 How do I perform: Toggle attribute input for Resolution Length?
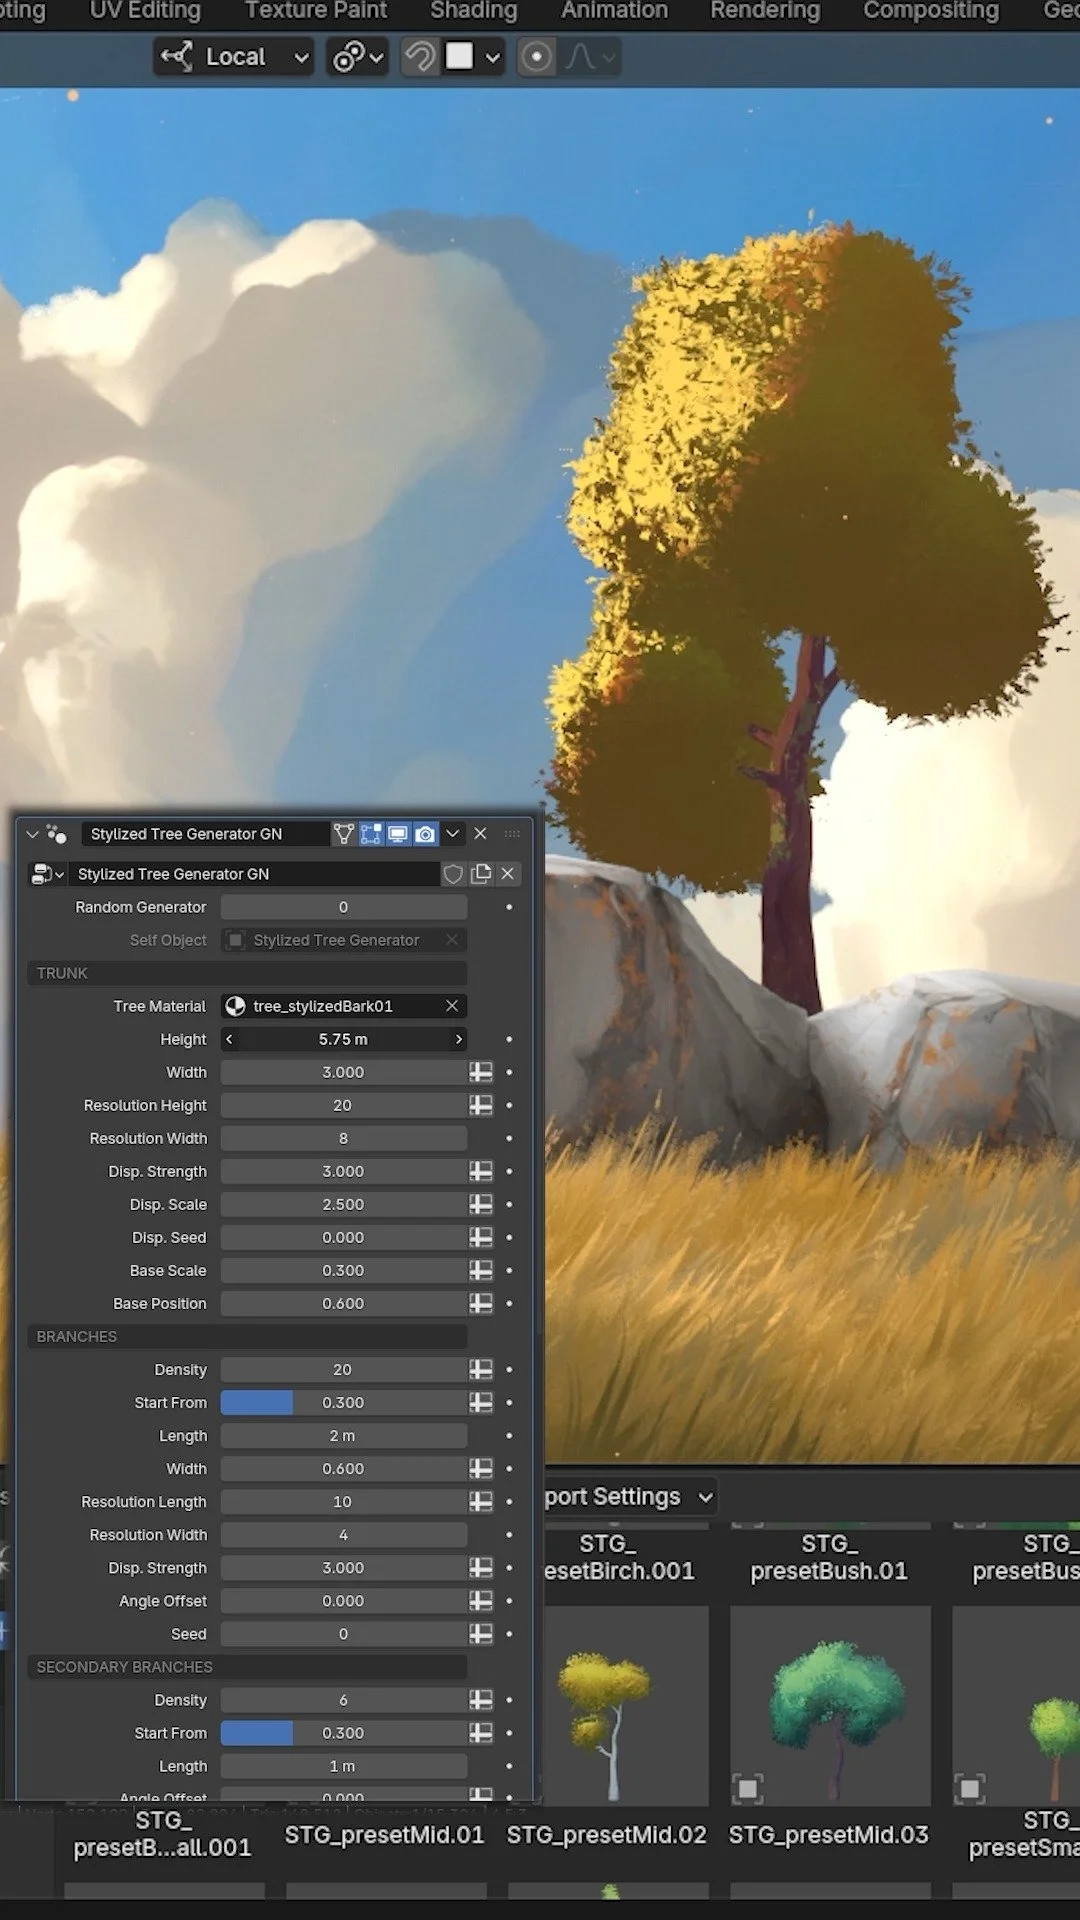tap(481, 1501)
